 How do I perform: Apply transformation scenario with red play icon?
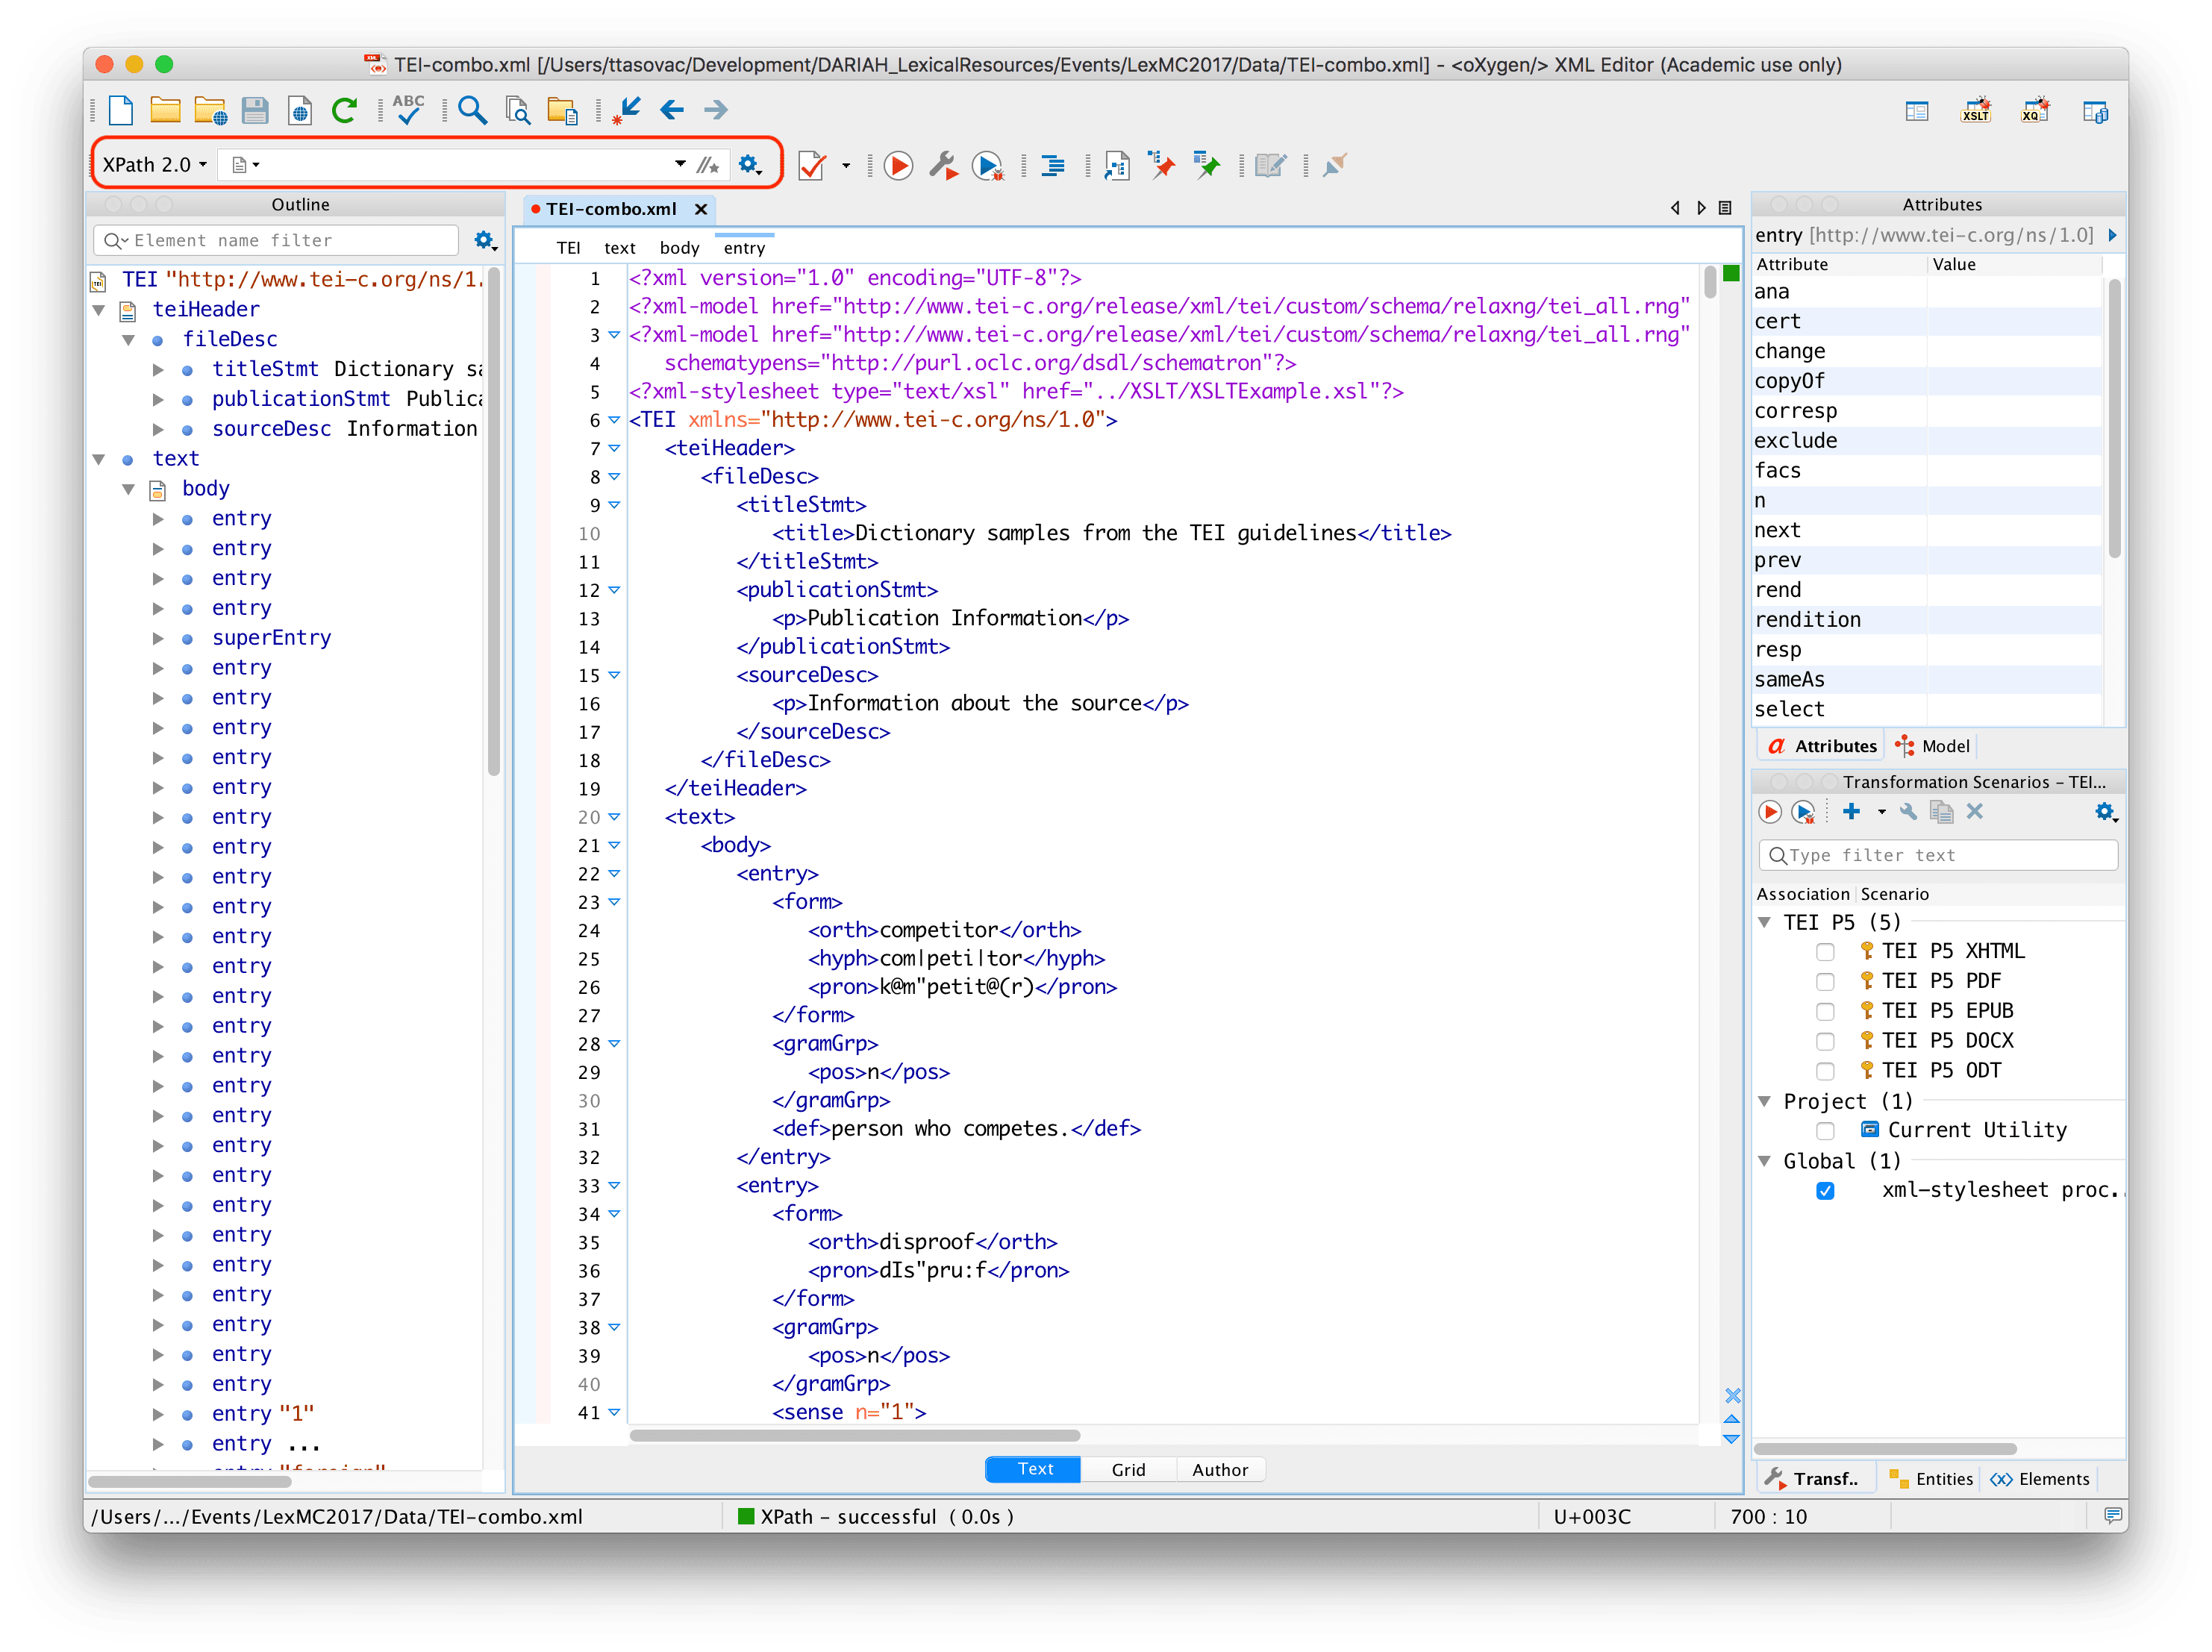tap(898, 165)
